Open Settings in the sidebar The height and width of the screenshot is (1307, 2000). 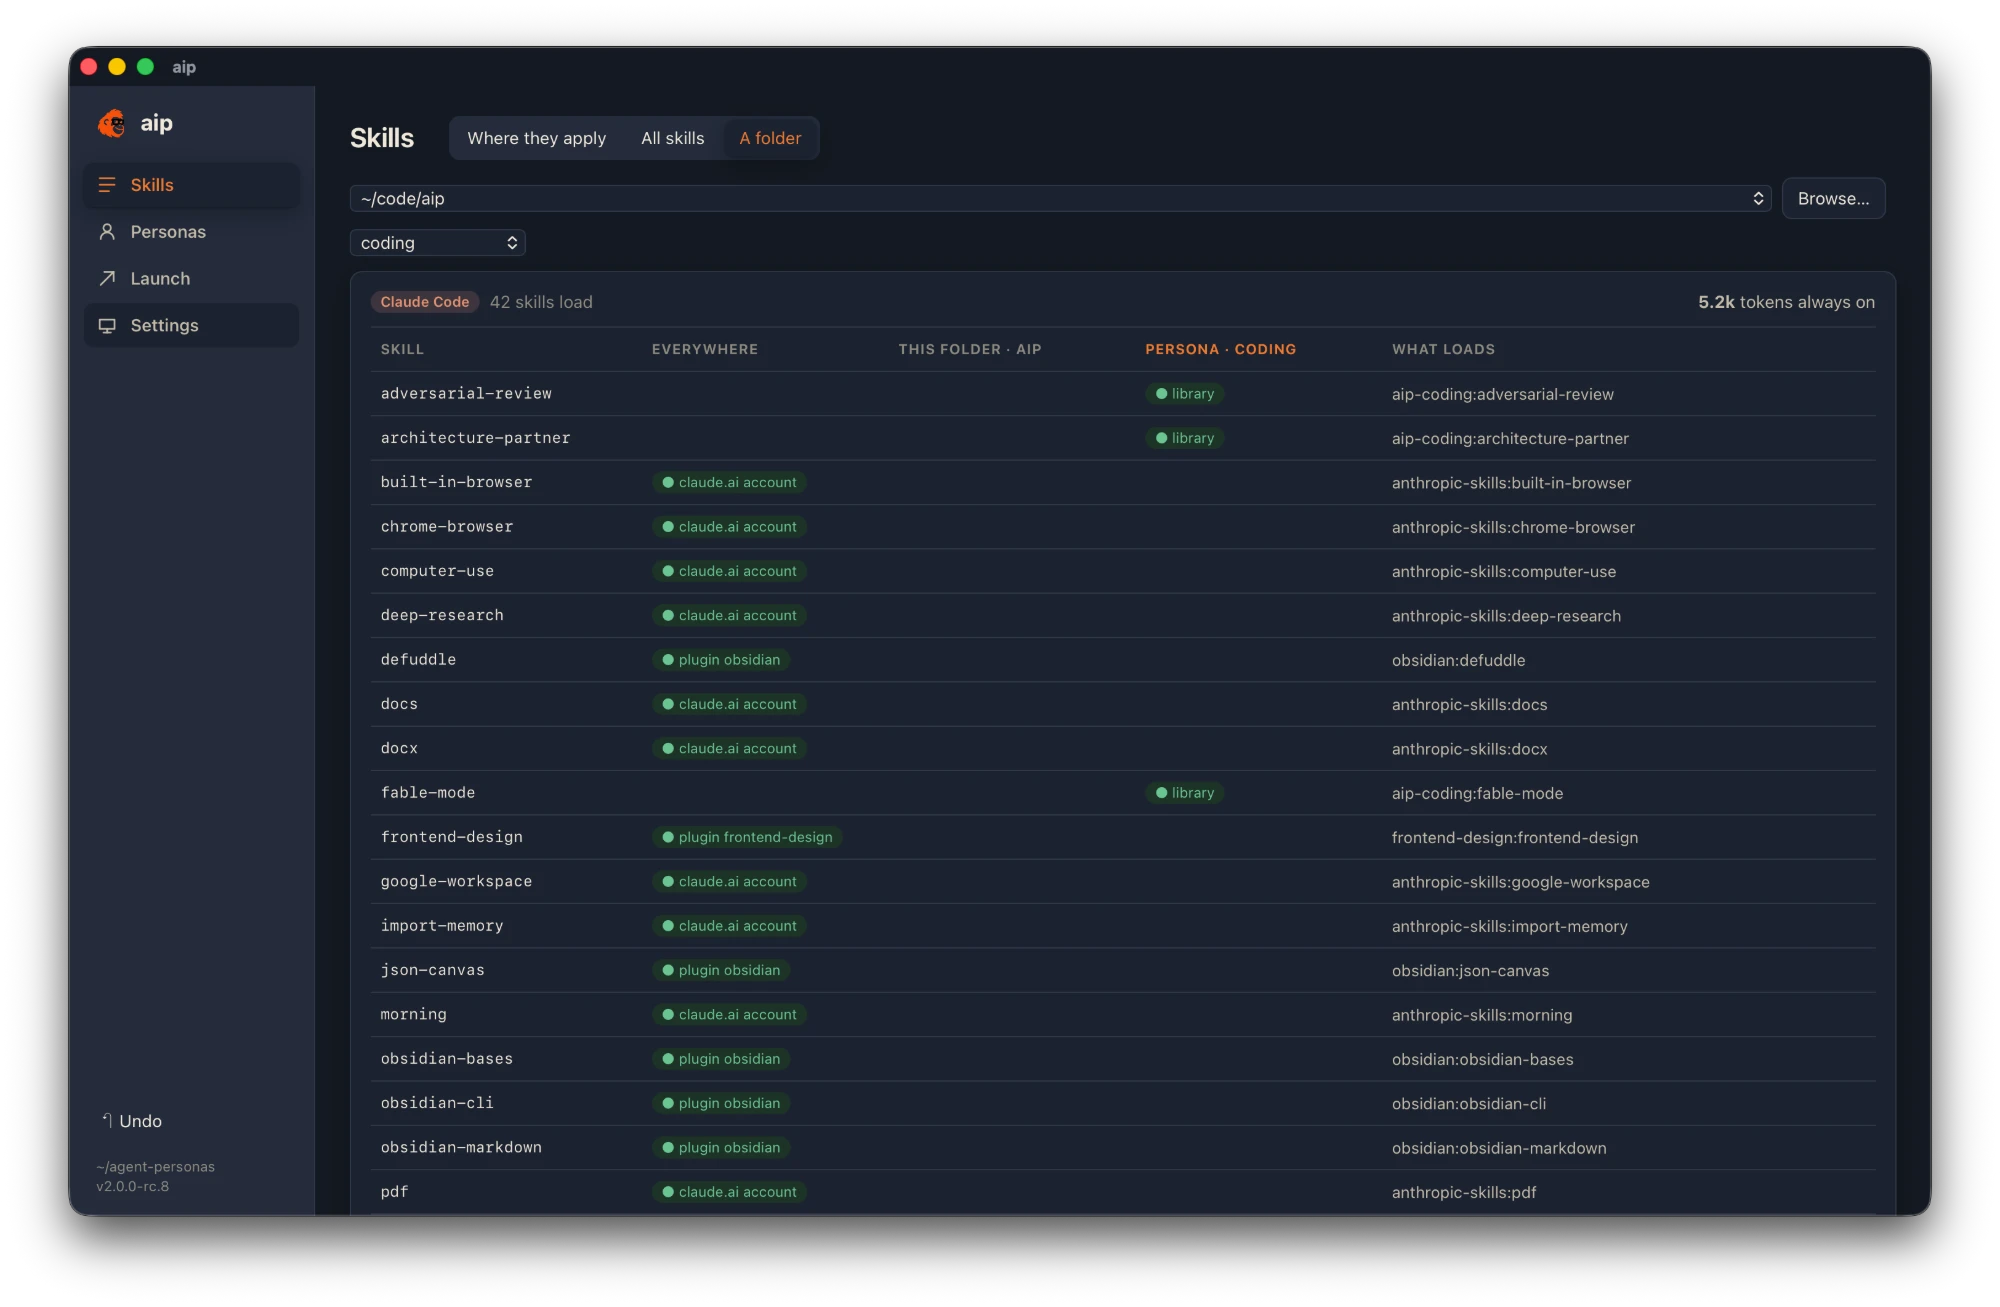(191, 326)
